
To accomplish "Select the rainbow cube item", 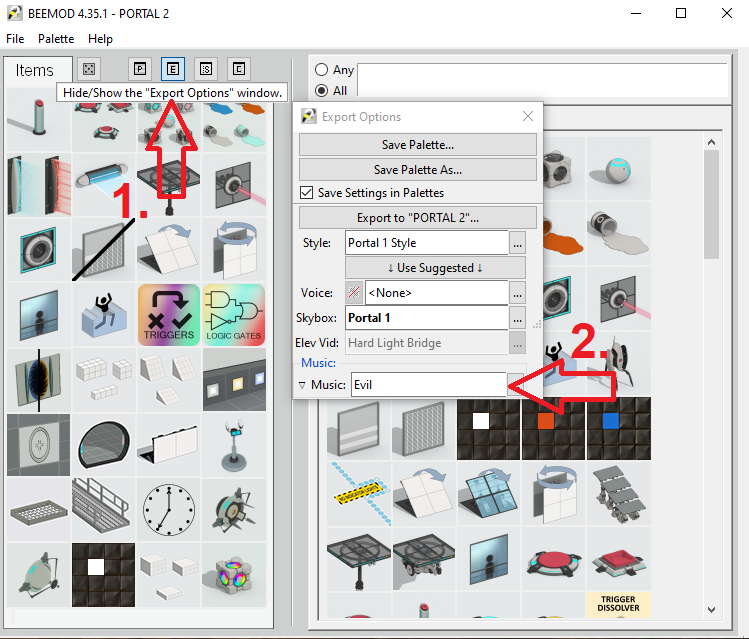I will click(x=234, y=574).
